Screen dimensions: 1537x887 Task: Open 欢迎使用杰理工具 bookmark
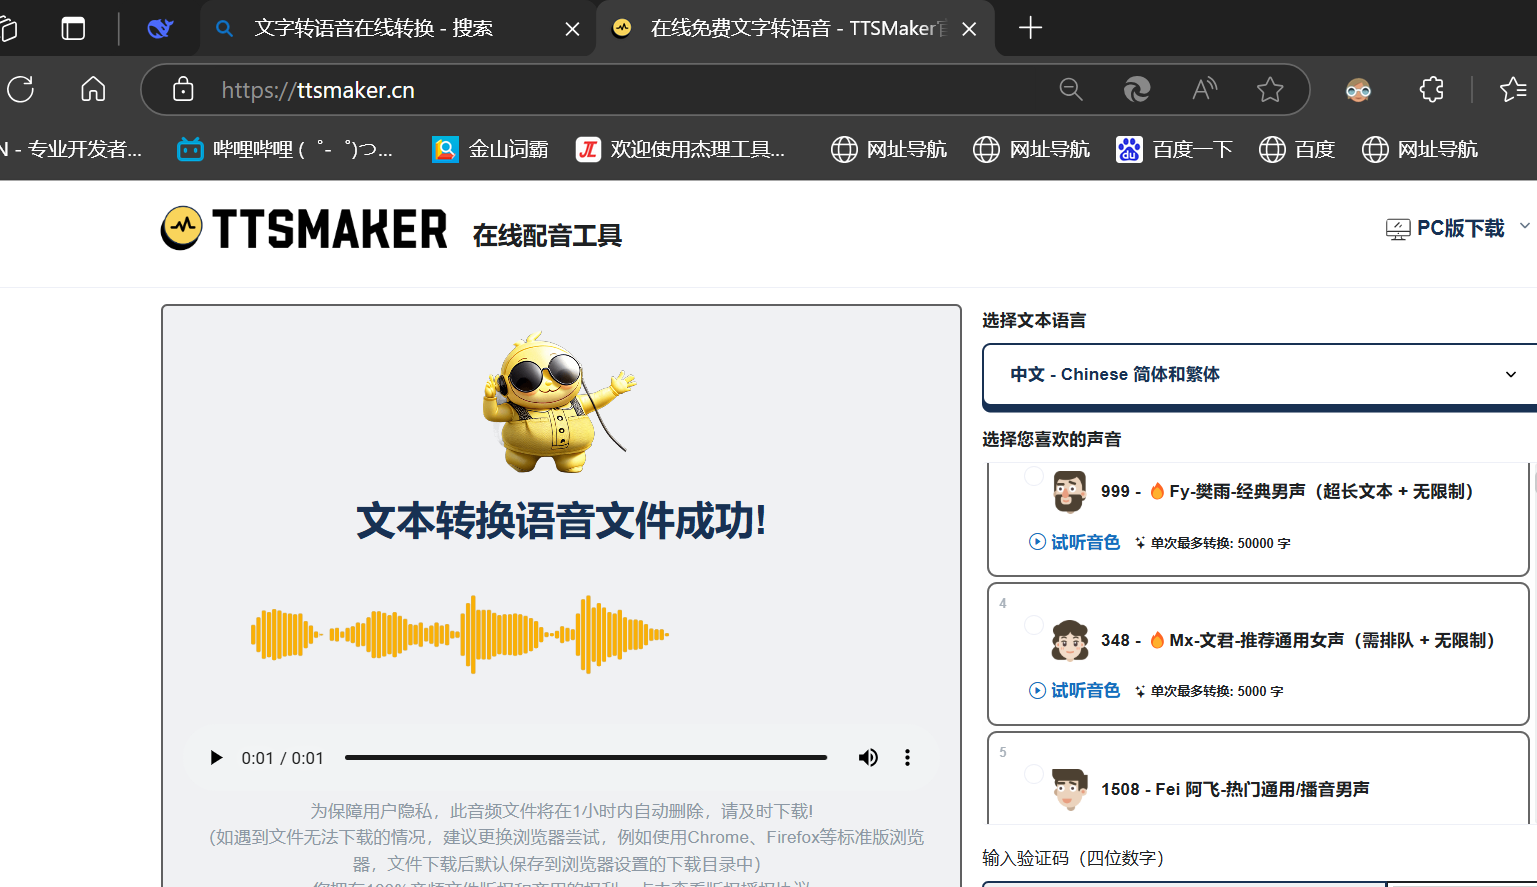(681, 149)
